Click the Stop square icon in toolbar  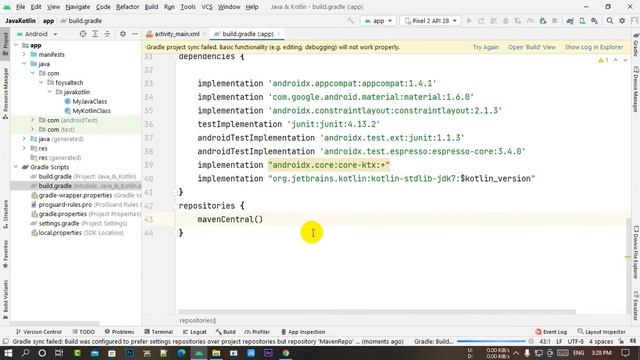554,21
